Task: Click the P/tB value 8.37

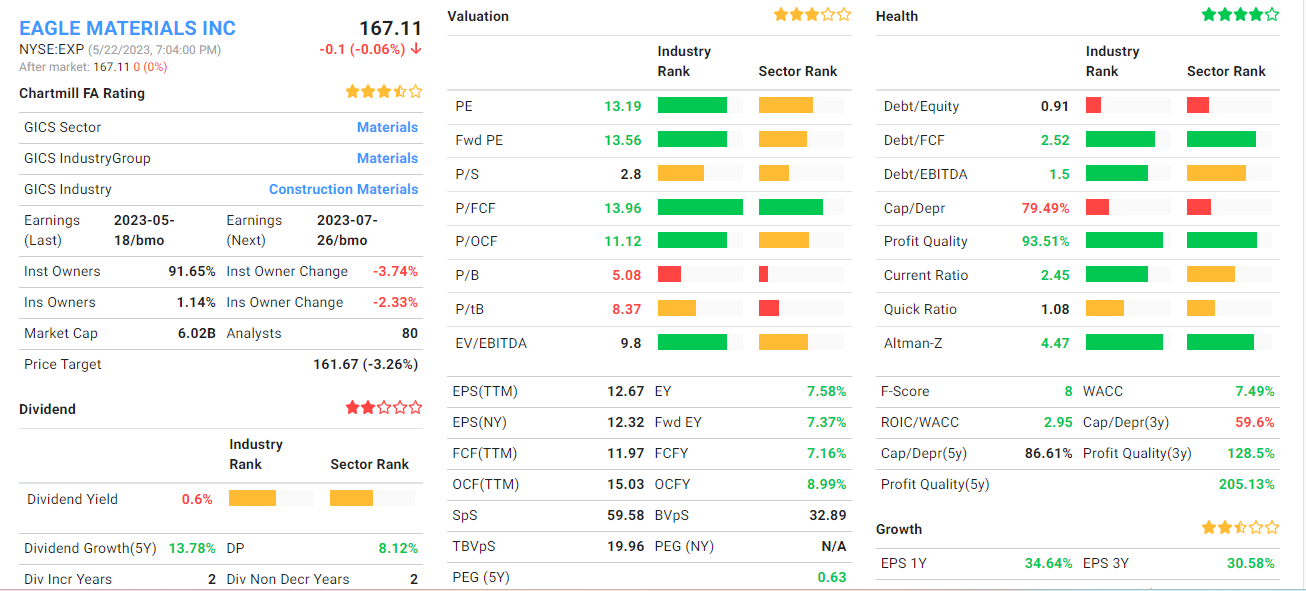Action: pos(627,309)
